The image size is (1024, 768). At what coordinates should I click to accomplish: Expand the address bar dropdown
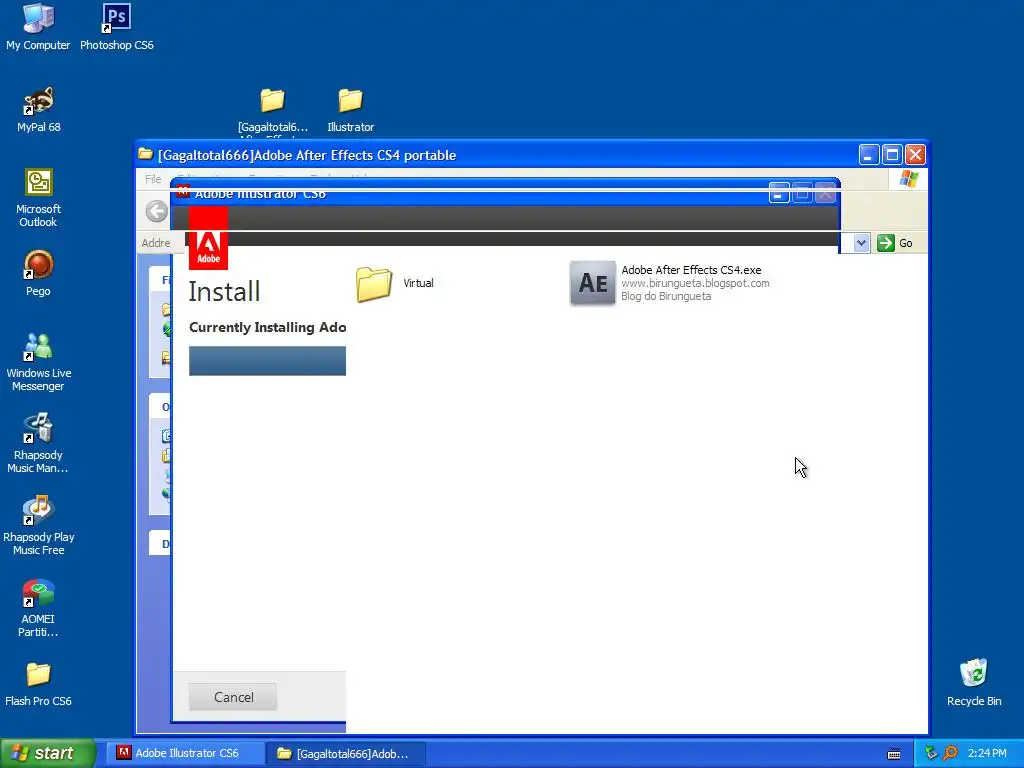click(x=861, y=243)
